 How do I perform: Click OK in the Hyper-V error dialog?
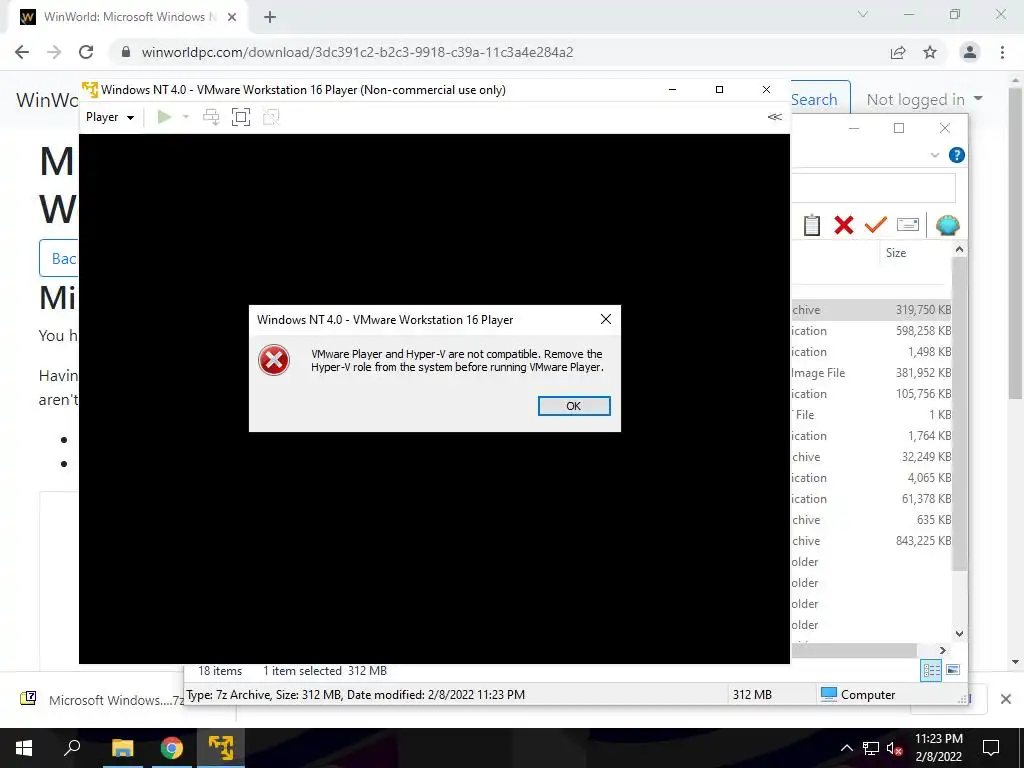tap(573, 406)
